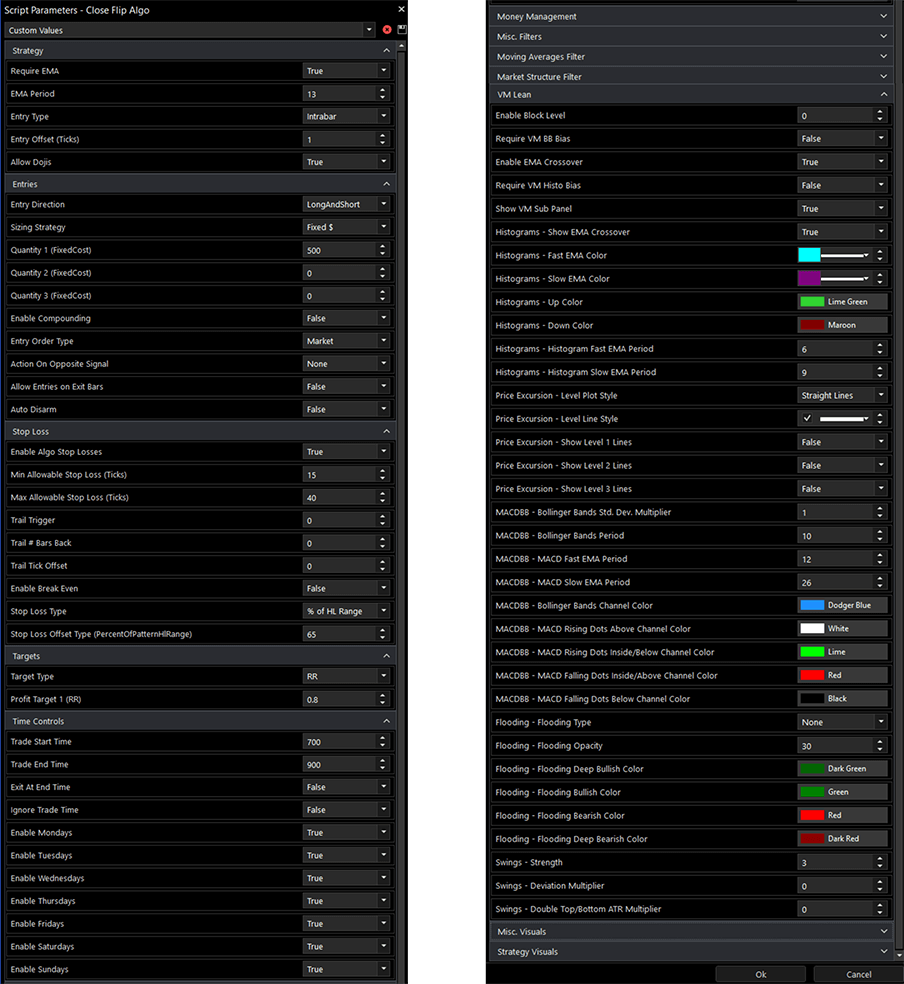The width and height of the screenshot is (904, 984).
Task: Toggle Price Excursion Level Line Style checkbox
Action: [808, 419]
